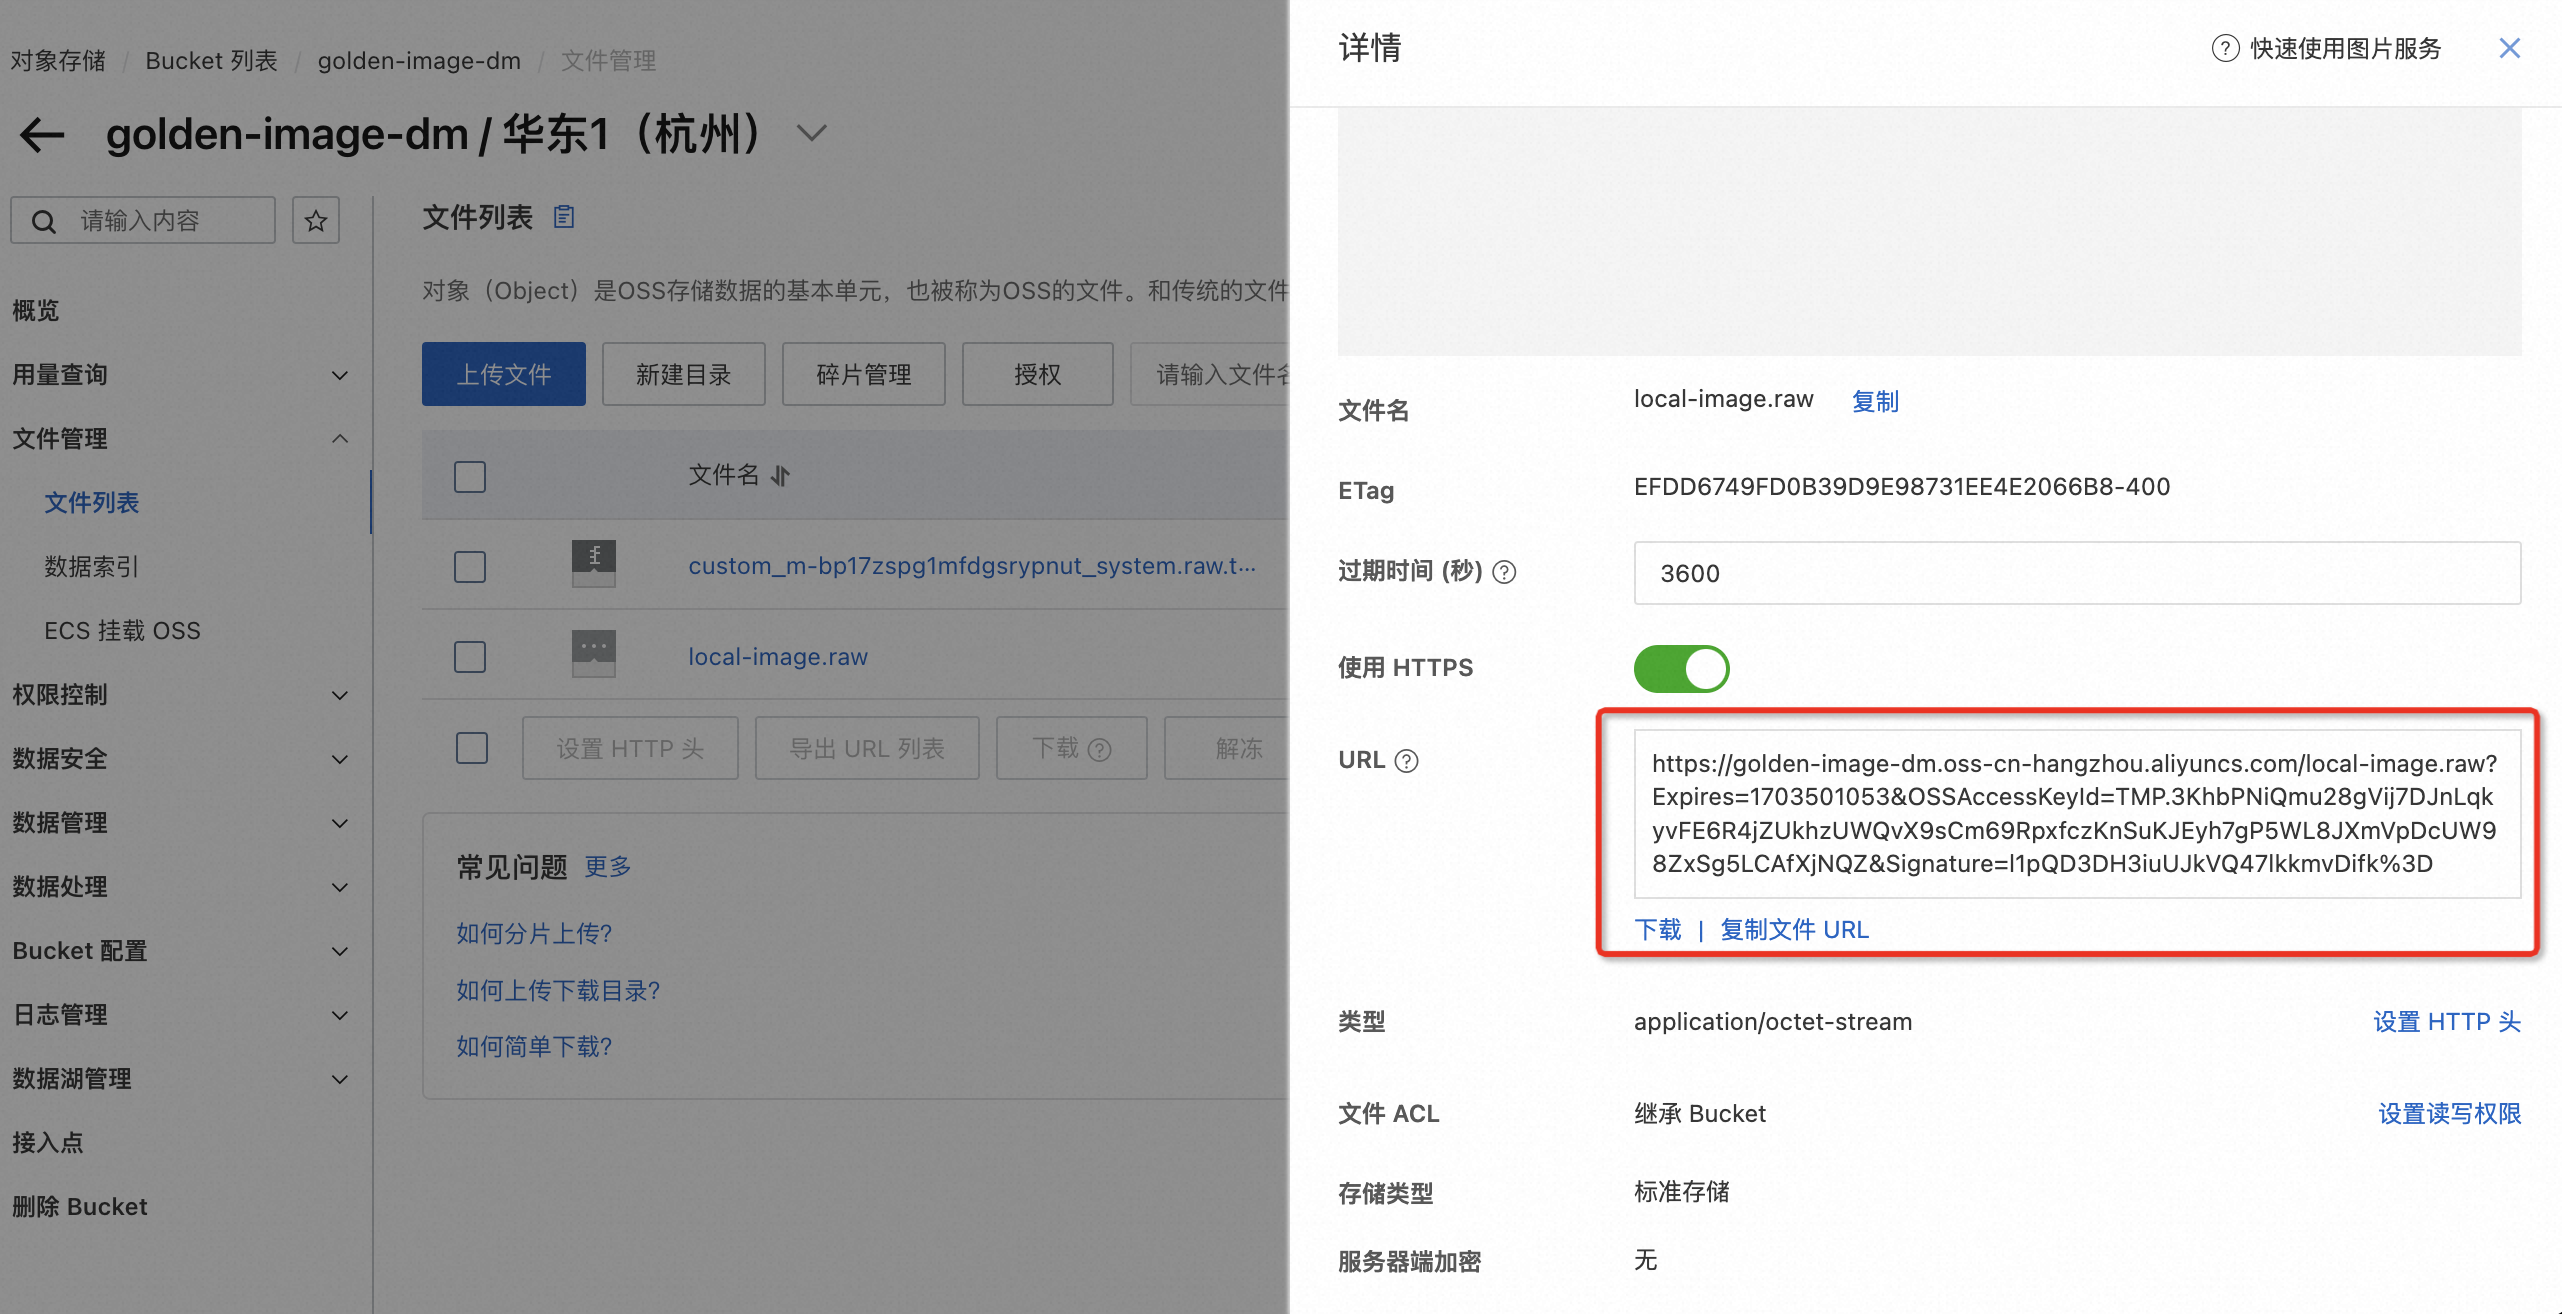Click the star favorite icon
The width and height of the screenshot is (2562, 1314).
(x=316, y=221)
